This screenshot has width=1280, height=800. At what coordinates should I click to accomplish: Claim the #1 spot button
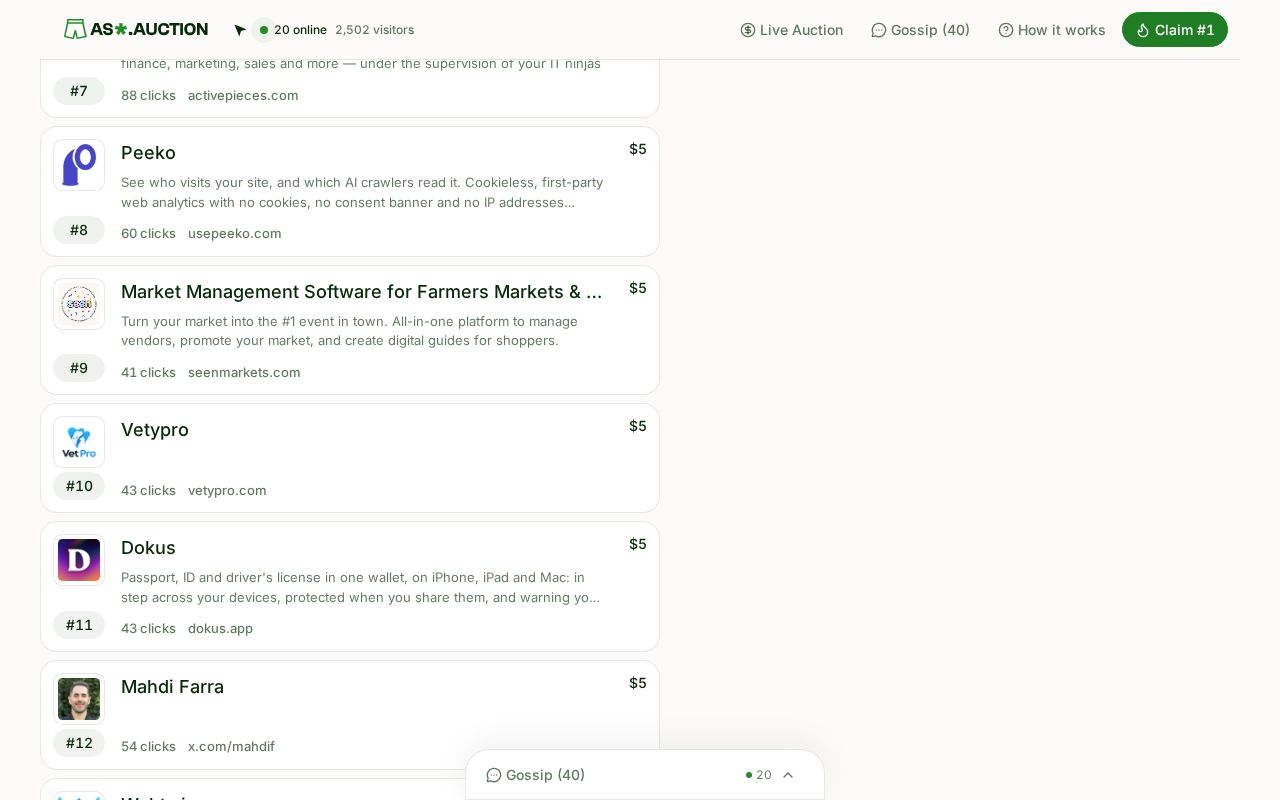click(1175, 30)
